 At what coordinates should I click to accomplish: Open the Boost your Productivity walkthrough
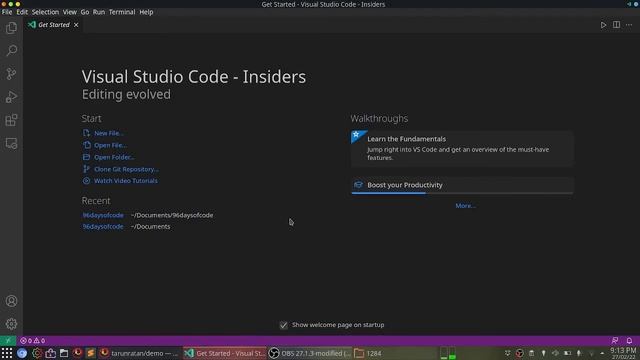(x=462, y=185)
